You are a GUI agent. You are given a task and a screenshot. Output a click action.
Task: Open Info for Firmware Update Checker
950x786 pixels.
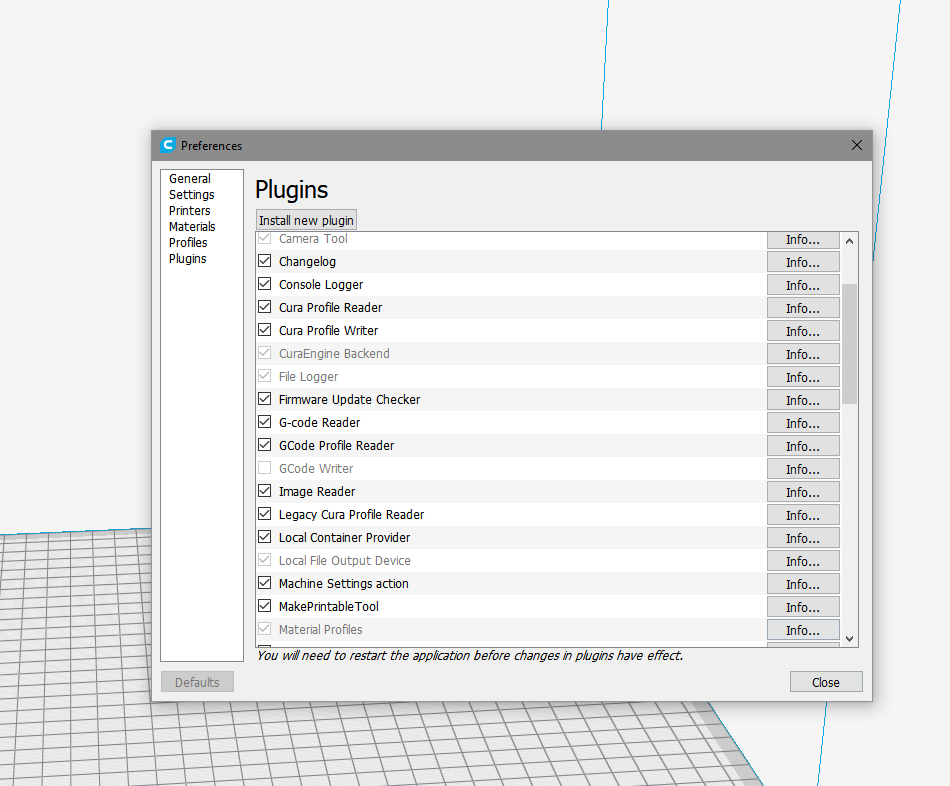tap(803, 401)
